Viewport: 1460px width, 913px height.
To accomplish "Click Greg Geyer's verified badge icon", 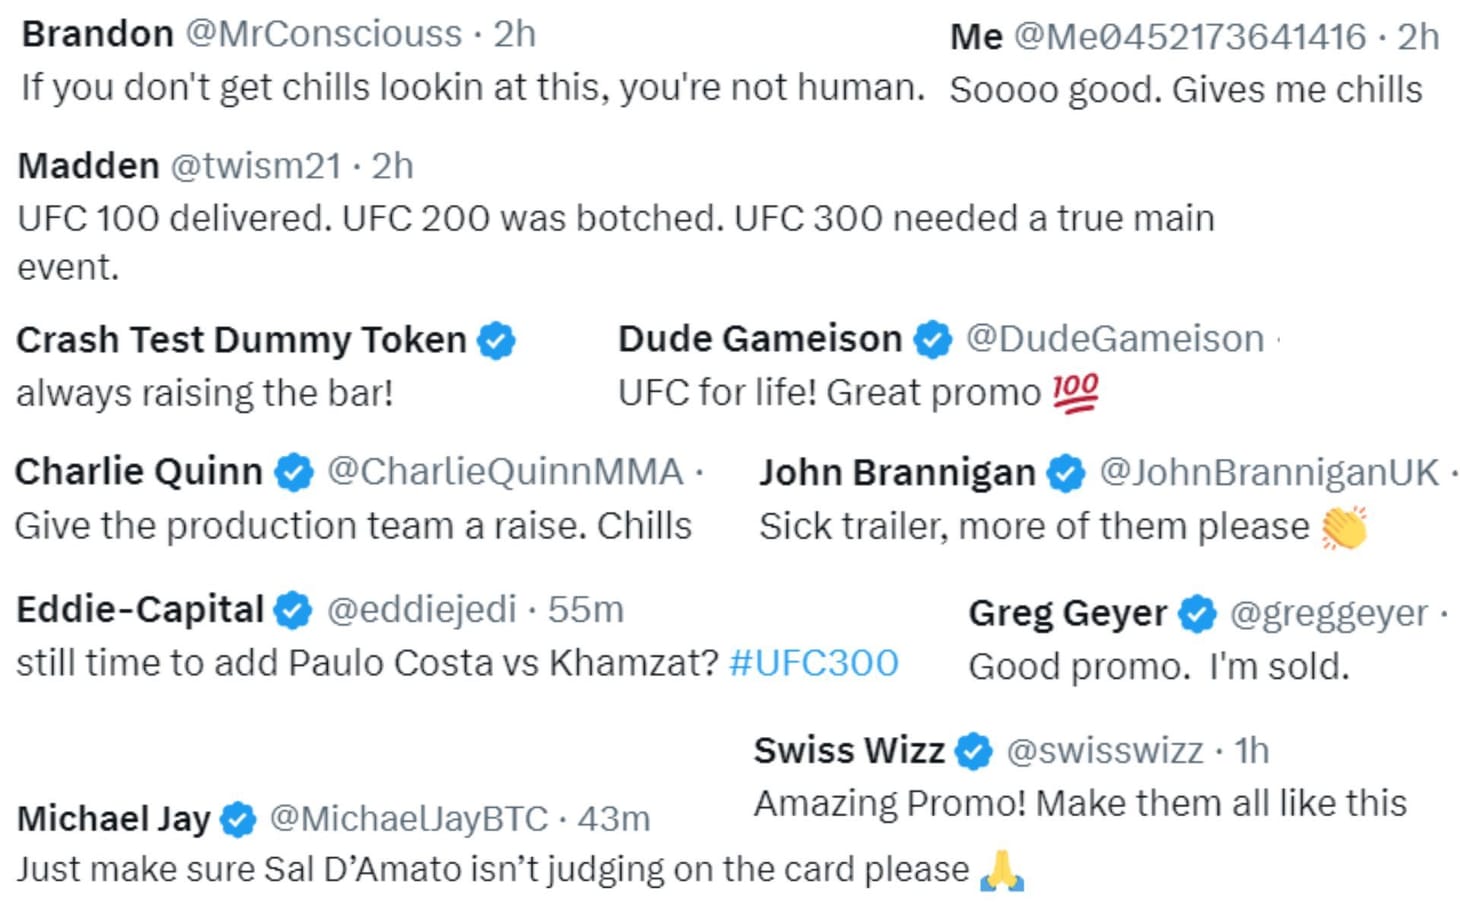I will tap(1197, 614).
